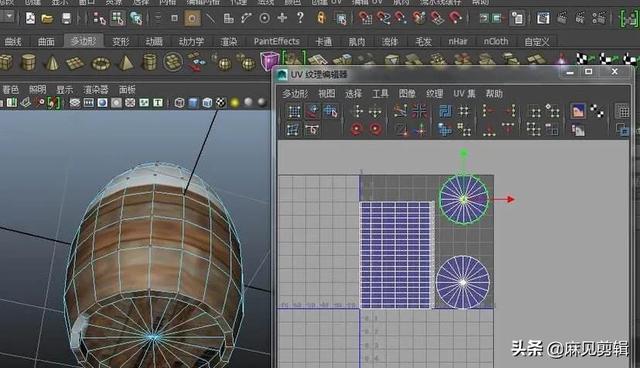
Task: Toggle display image in UV editor
Action: pyautogui.click(x=578, y=111)
